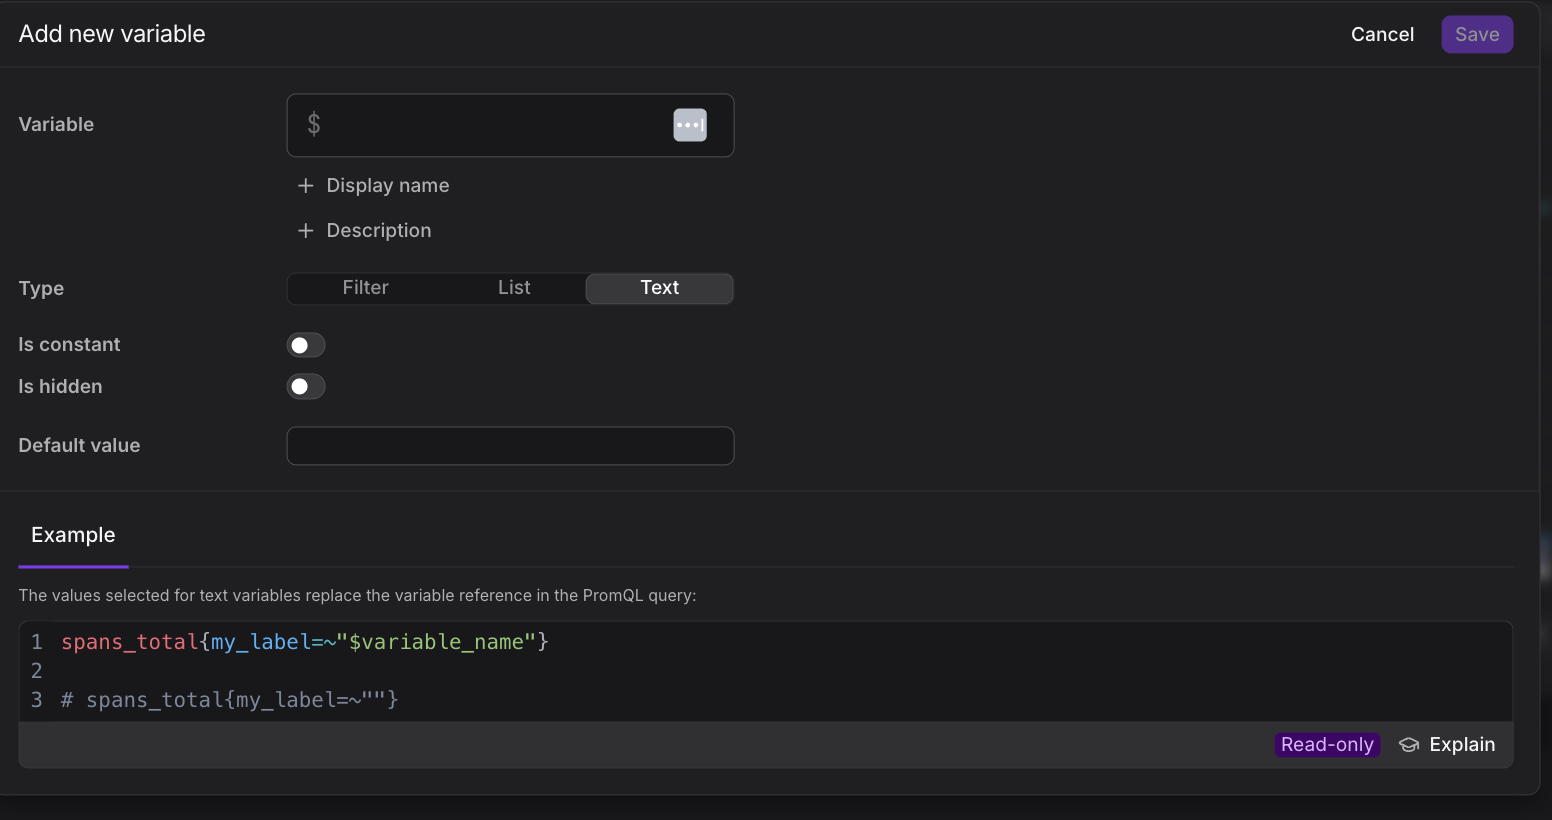Screen dimensions: 1552x820
Task: Click the 'Is constant' label
Action: pyautogui.click(x=69, y=345)
